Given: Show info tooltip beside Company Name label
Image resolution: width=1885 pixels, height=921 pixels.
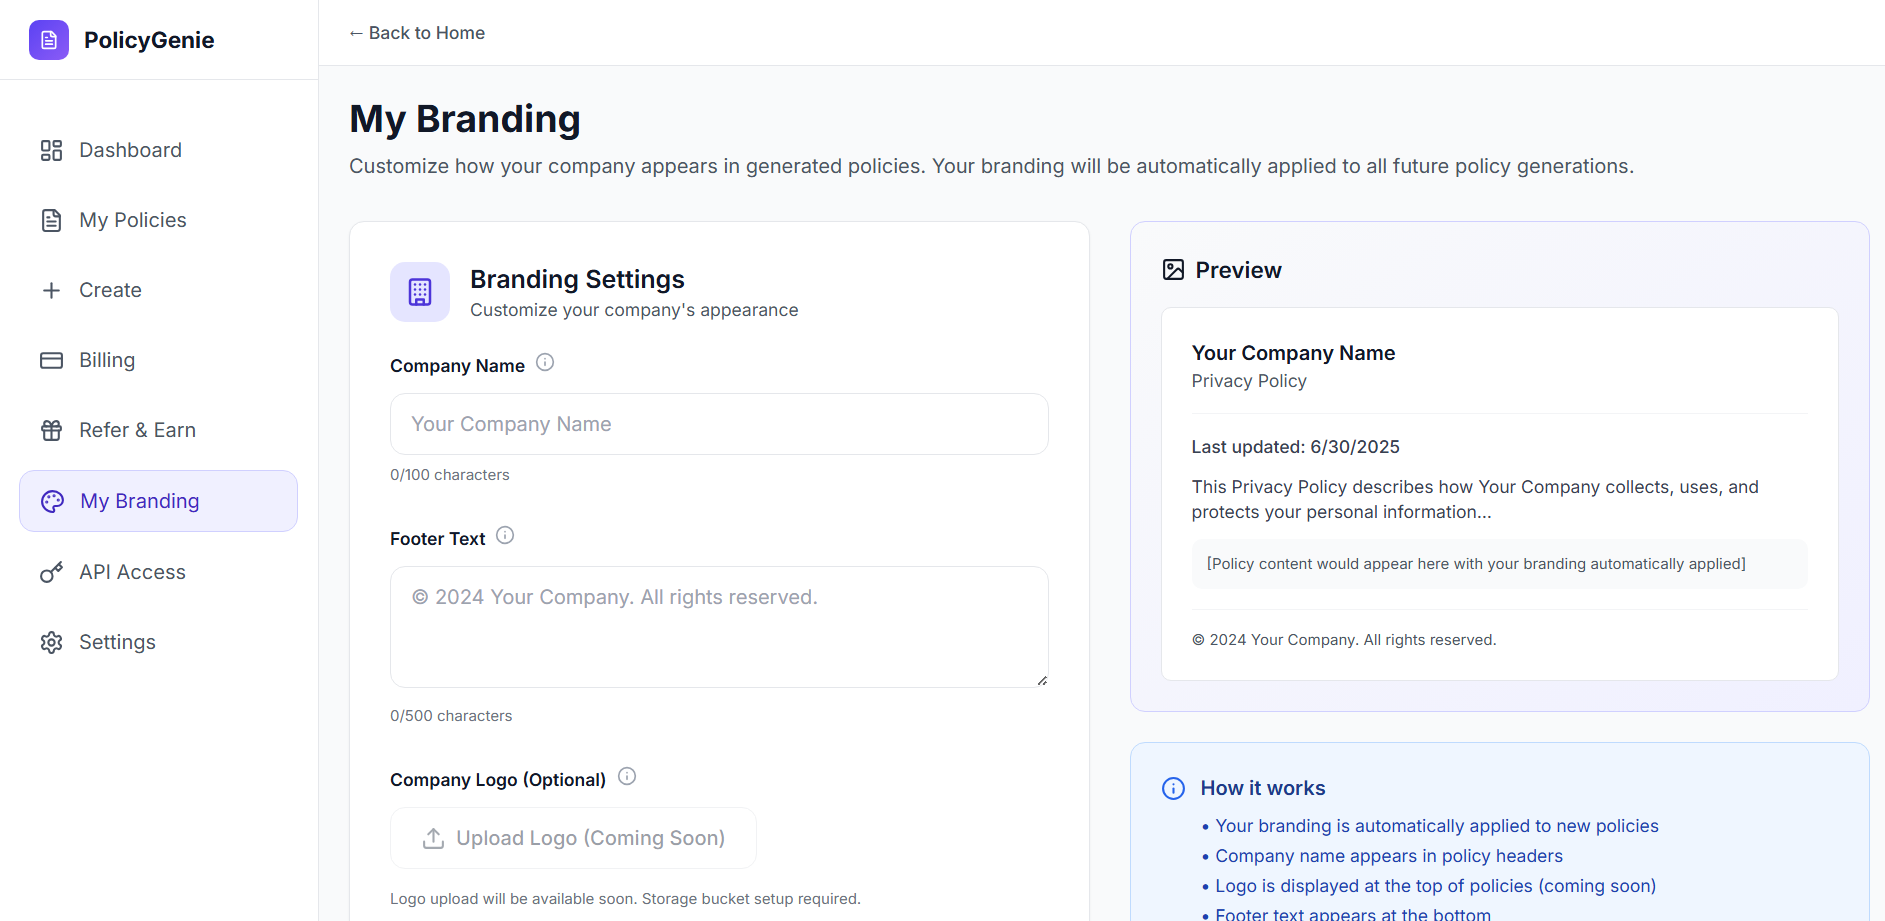Looking at the screenshot, I should click(545, 362).
